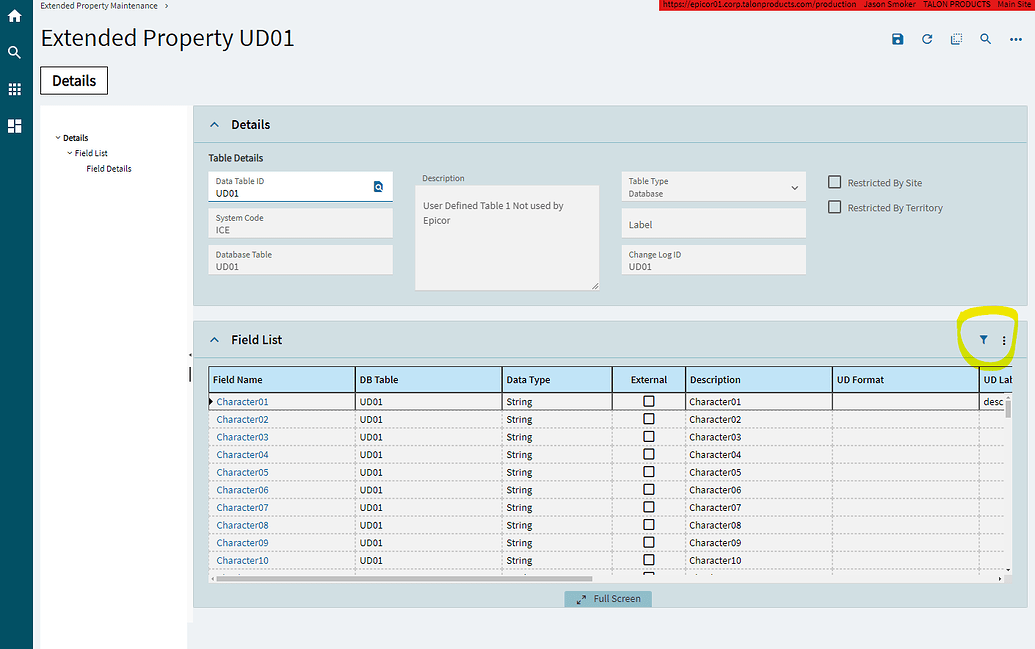Open the overflow menu in the toolbar
The height and width of the screenshot is (649, 1035).
tap(1015, 39)
